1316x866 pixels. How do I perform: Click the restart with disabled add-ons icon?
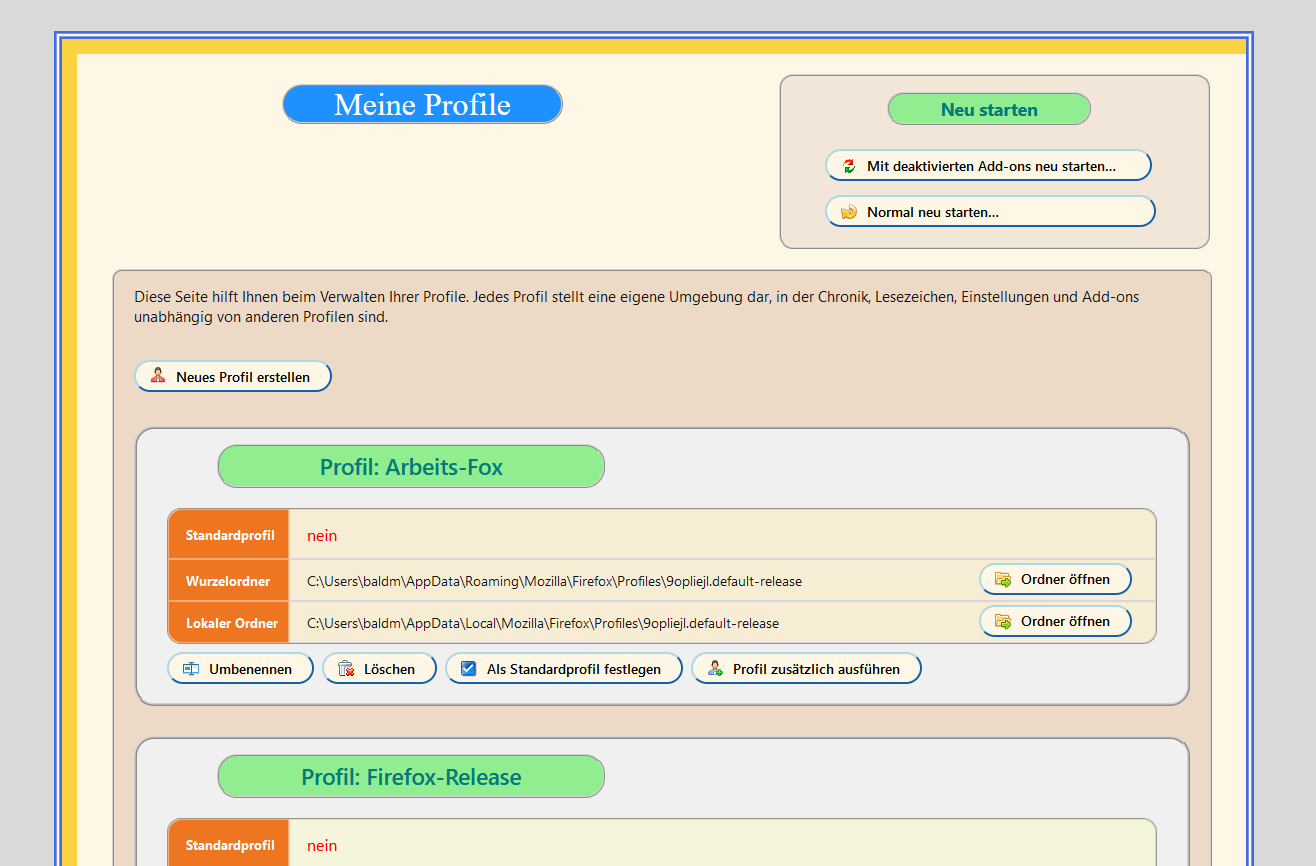pos(849,166)
